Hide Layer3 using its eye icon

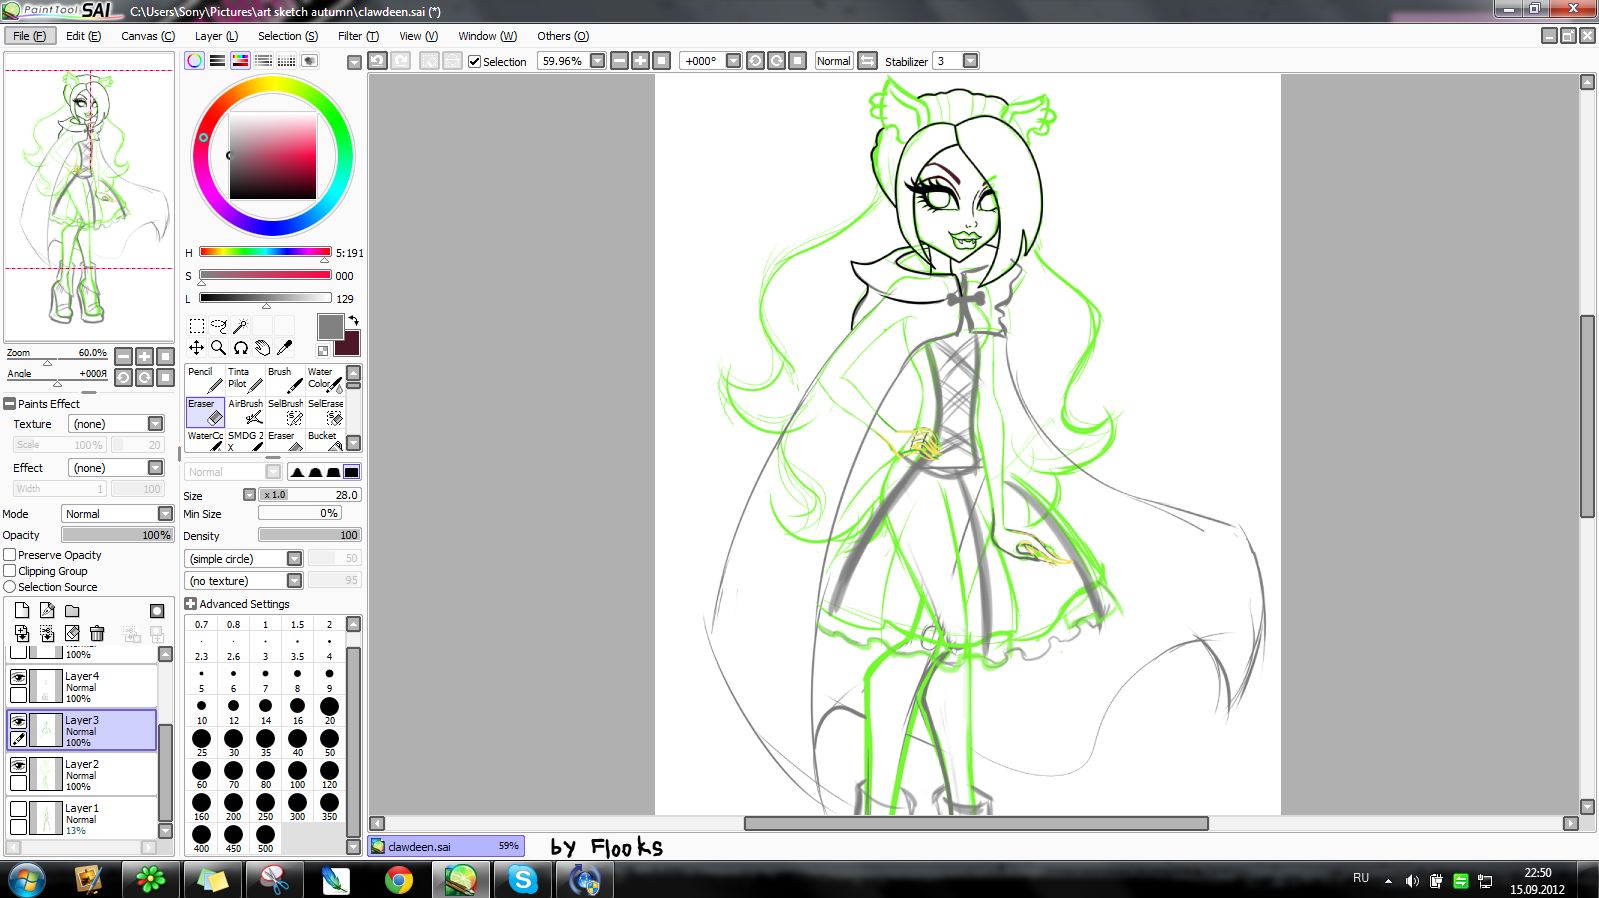click(x=18, y=721)
